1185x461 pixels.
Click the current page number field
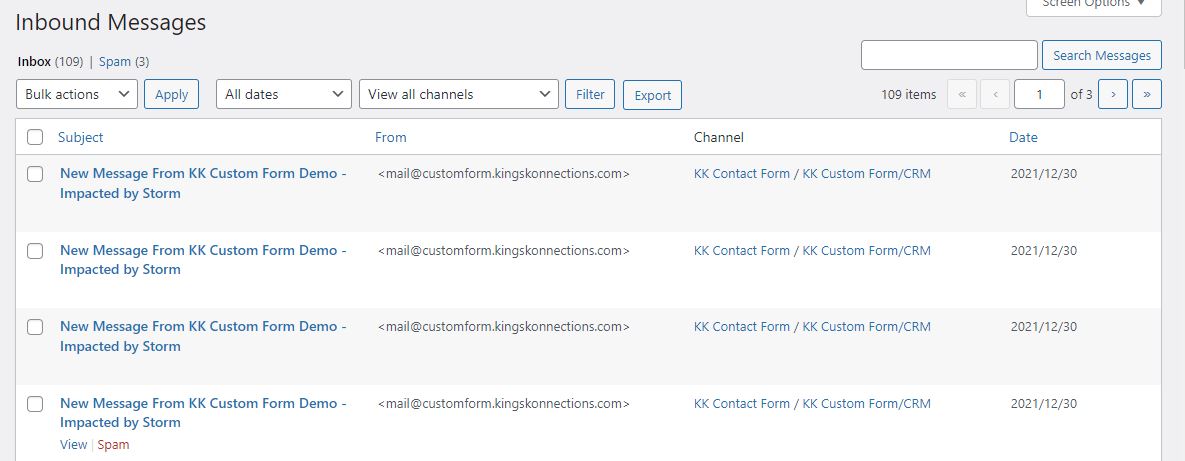pyautogui.click(x=1039, y=94)
